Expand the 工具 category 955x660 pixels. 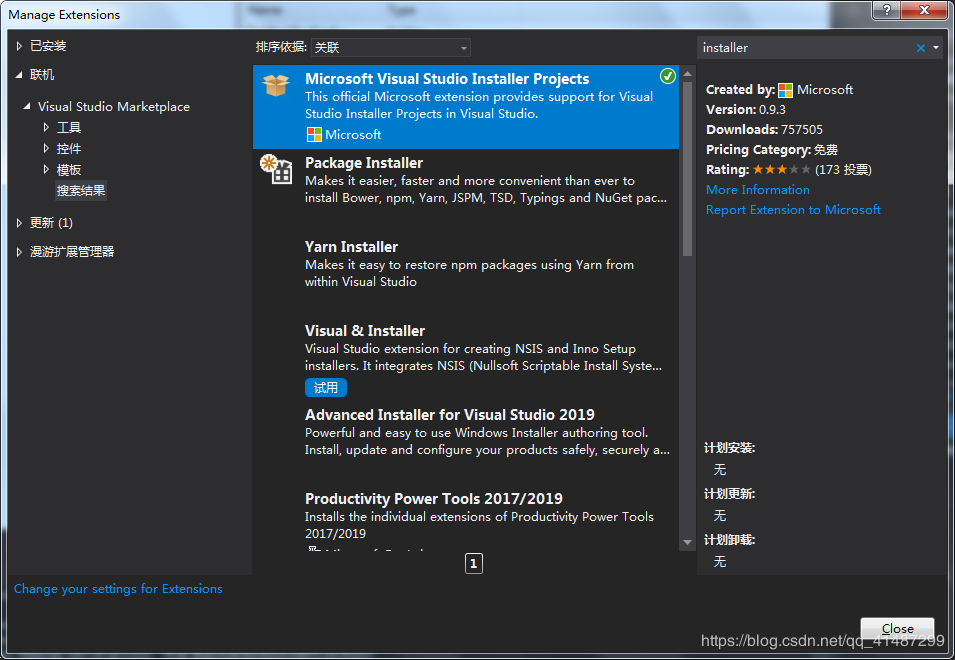tap(46, 127)
